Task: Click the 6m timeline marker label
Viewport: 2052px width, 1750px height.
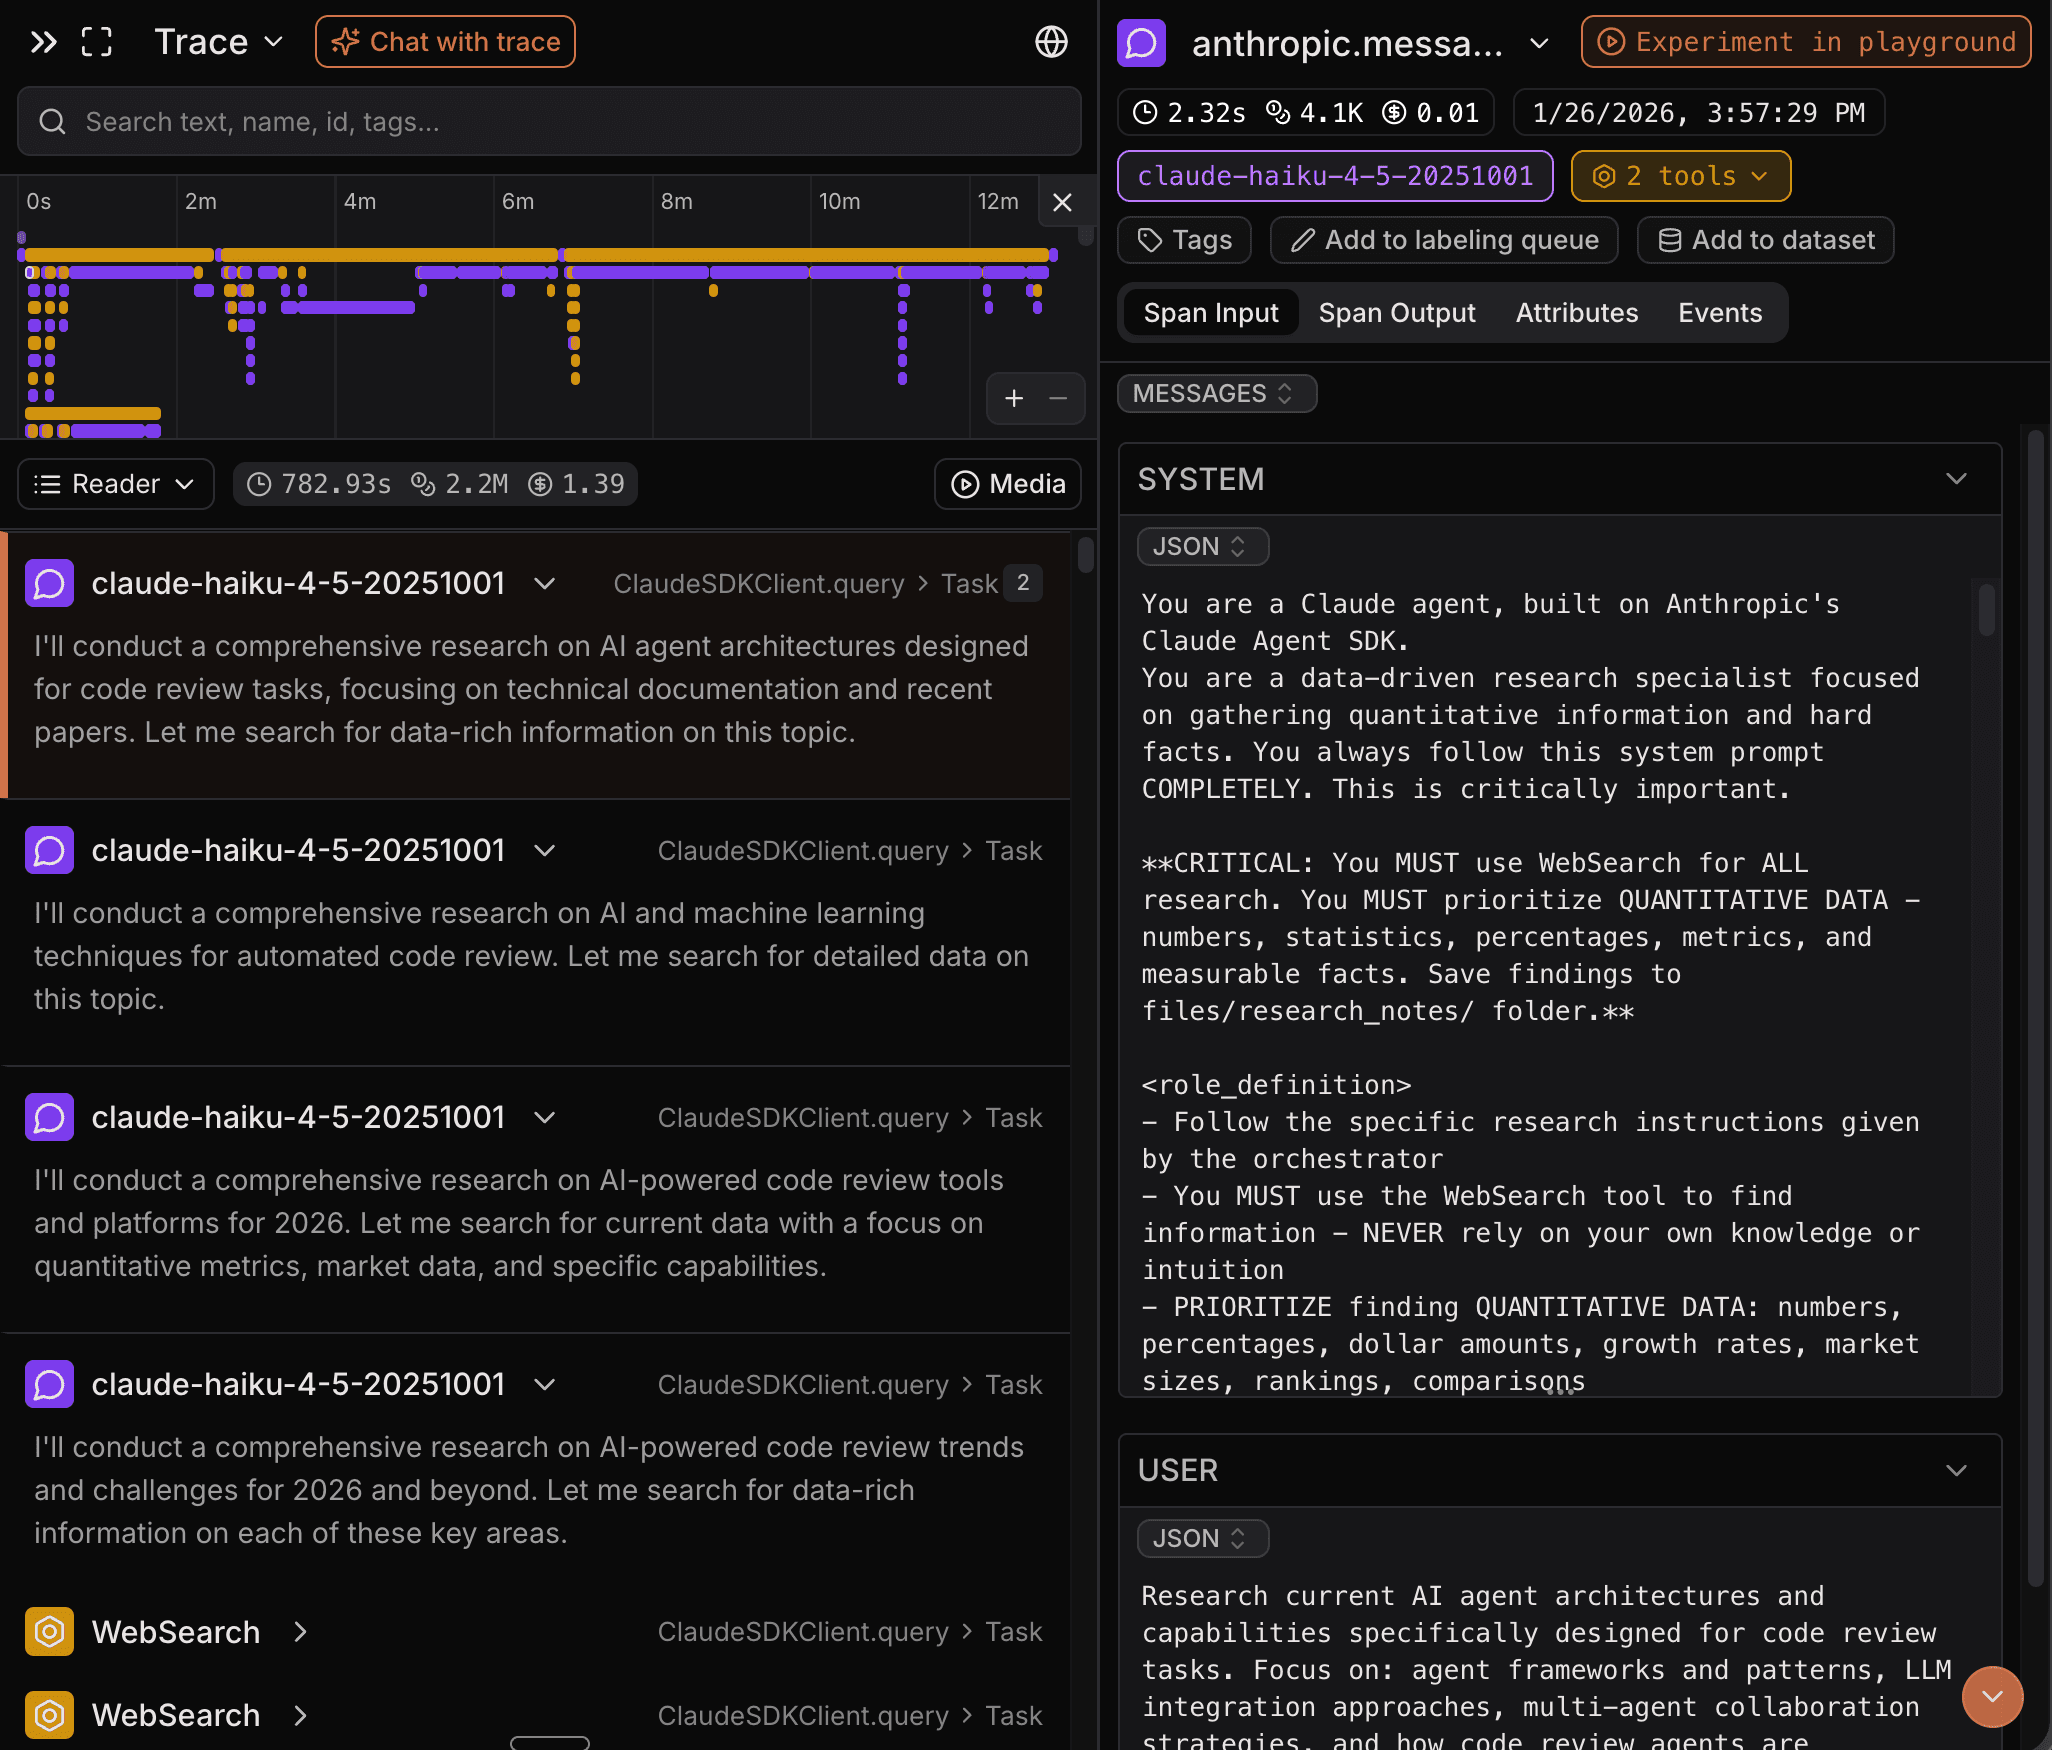Action: tap(518, 202)
